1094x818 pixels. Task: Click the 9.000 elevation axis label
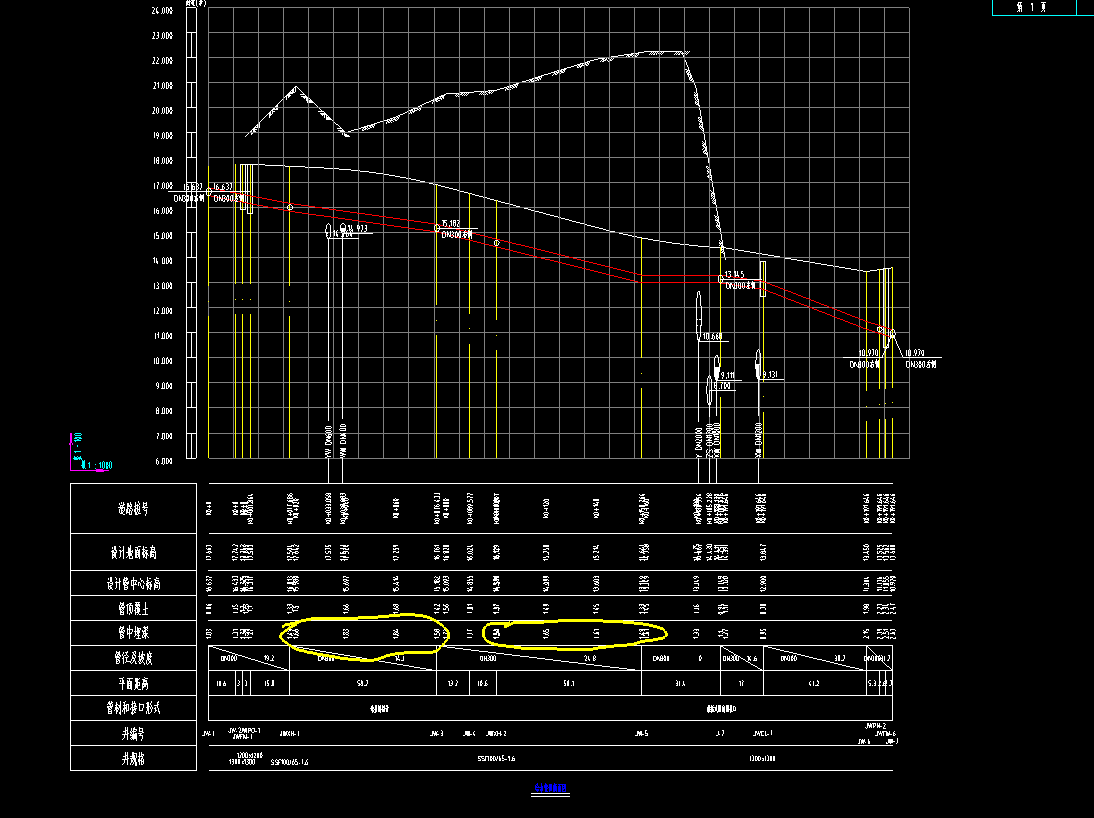pyautogui.click(x=162, y=386)
